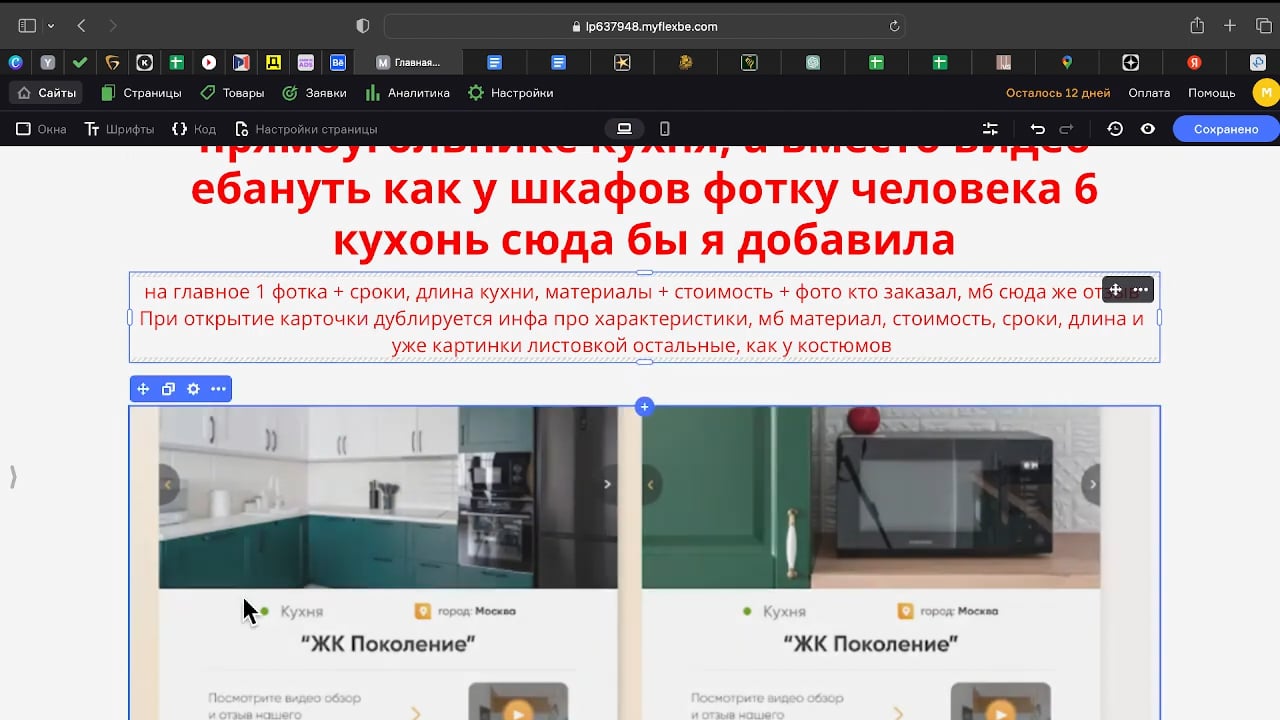1280x720 pixels.
Task: Click the move block handle icon
Action: (x=143, y=389)
